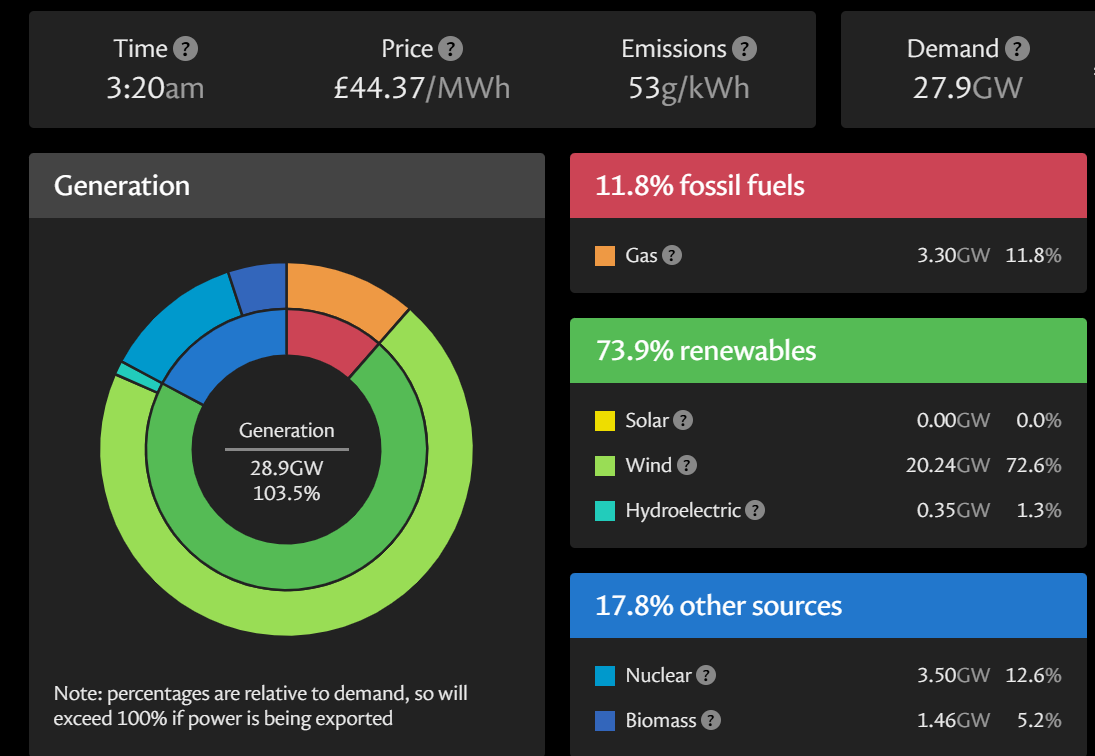Click the Biomass 5.2% percentage
Image resolution: width=1095 pixels, height=756 pixels.
click(x=1039, y=720)
